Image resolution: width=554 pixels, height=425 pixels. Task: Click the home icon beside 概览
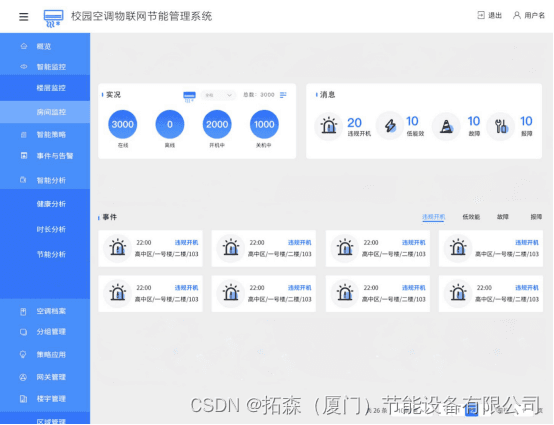[24, 46]
